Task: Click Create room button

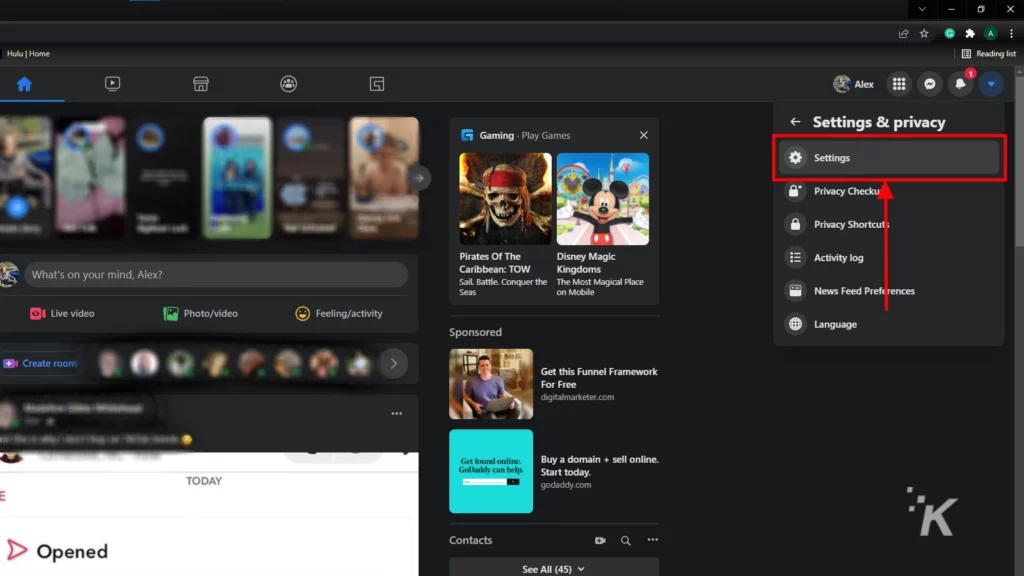Action: click(40, 363)
